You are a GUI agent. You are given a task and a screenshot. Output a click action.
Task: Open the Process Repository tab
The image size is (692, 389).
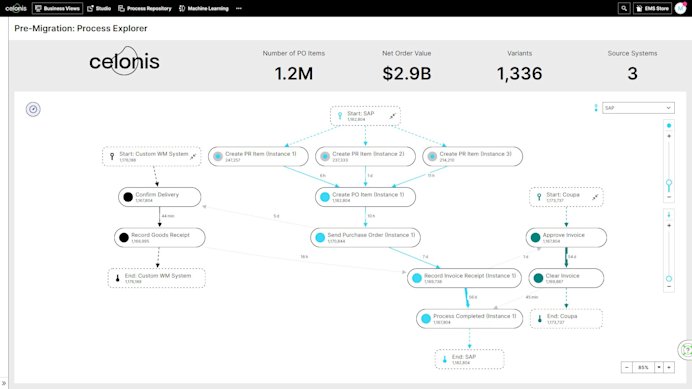(x=145, y=8)
